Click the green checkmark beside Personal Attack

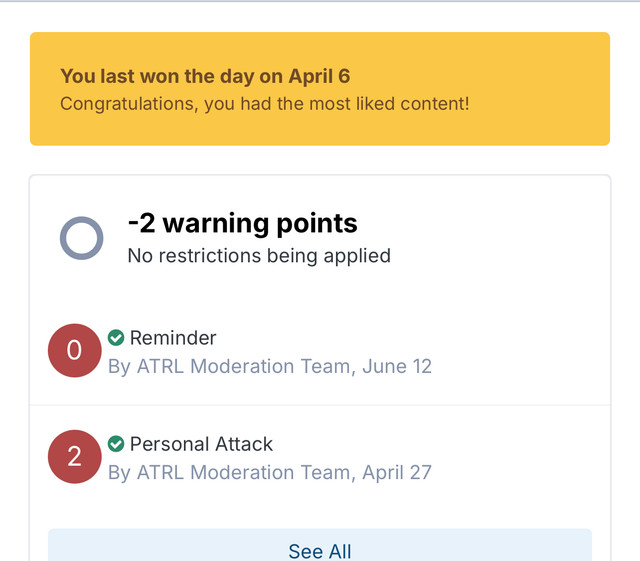click(116, 444)
